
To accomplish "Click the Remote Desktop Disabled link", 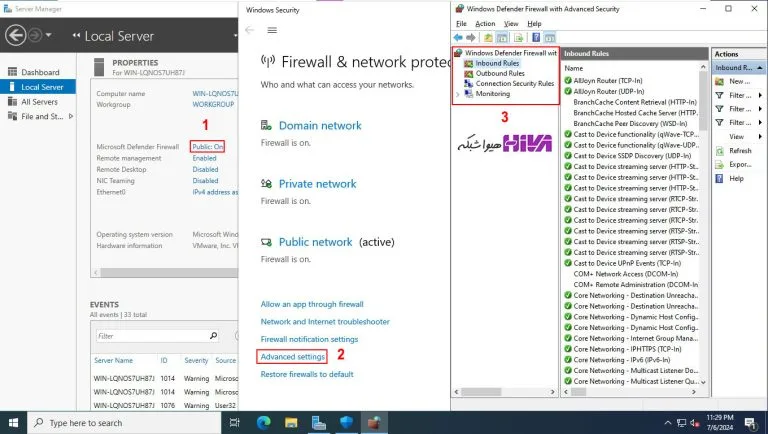I will (205, 169).
